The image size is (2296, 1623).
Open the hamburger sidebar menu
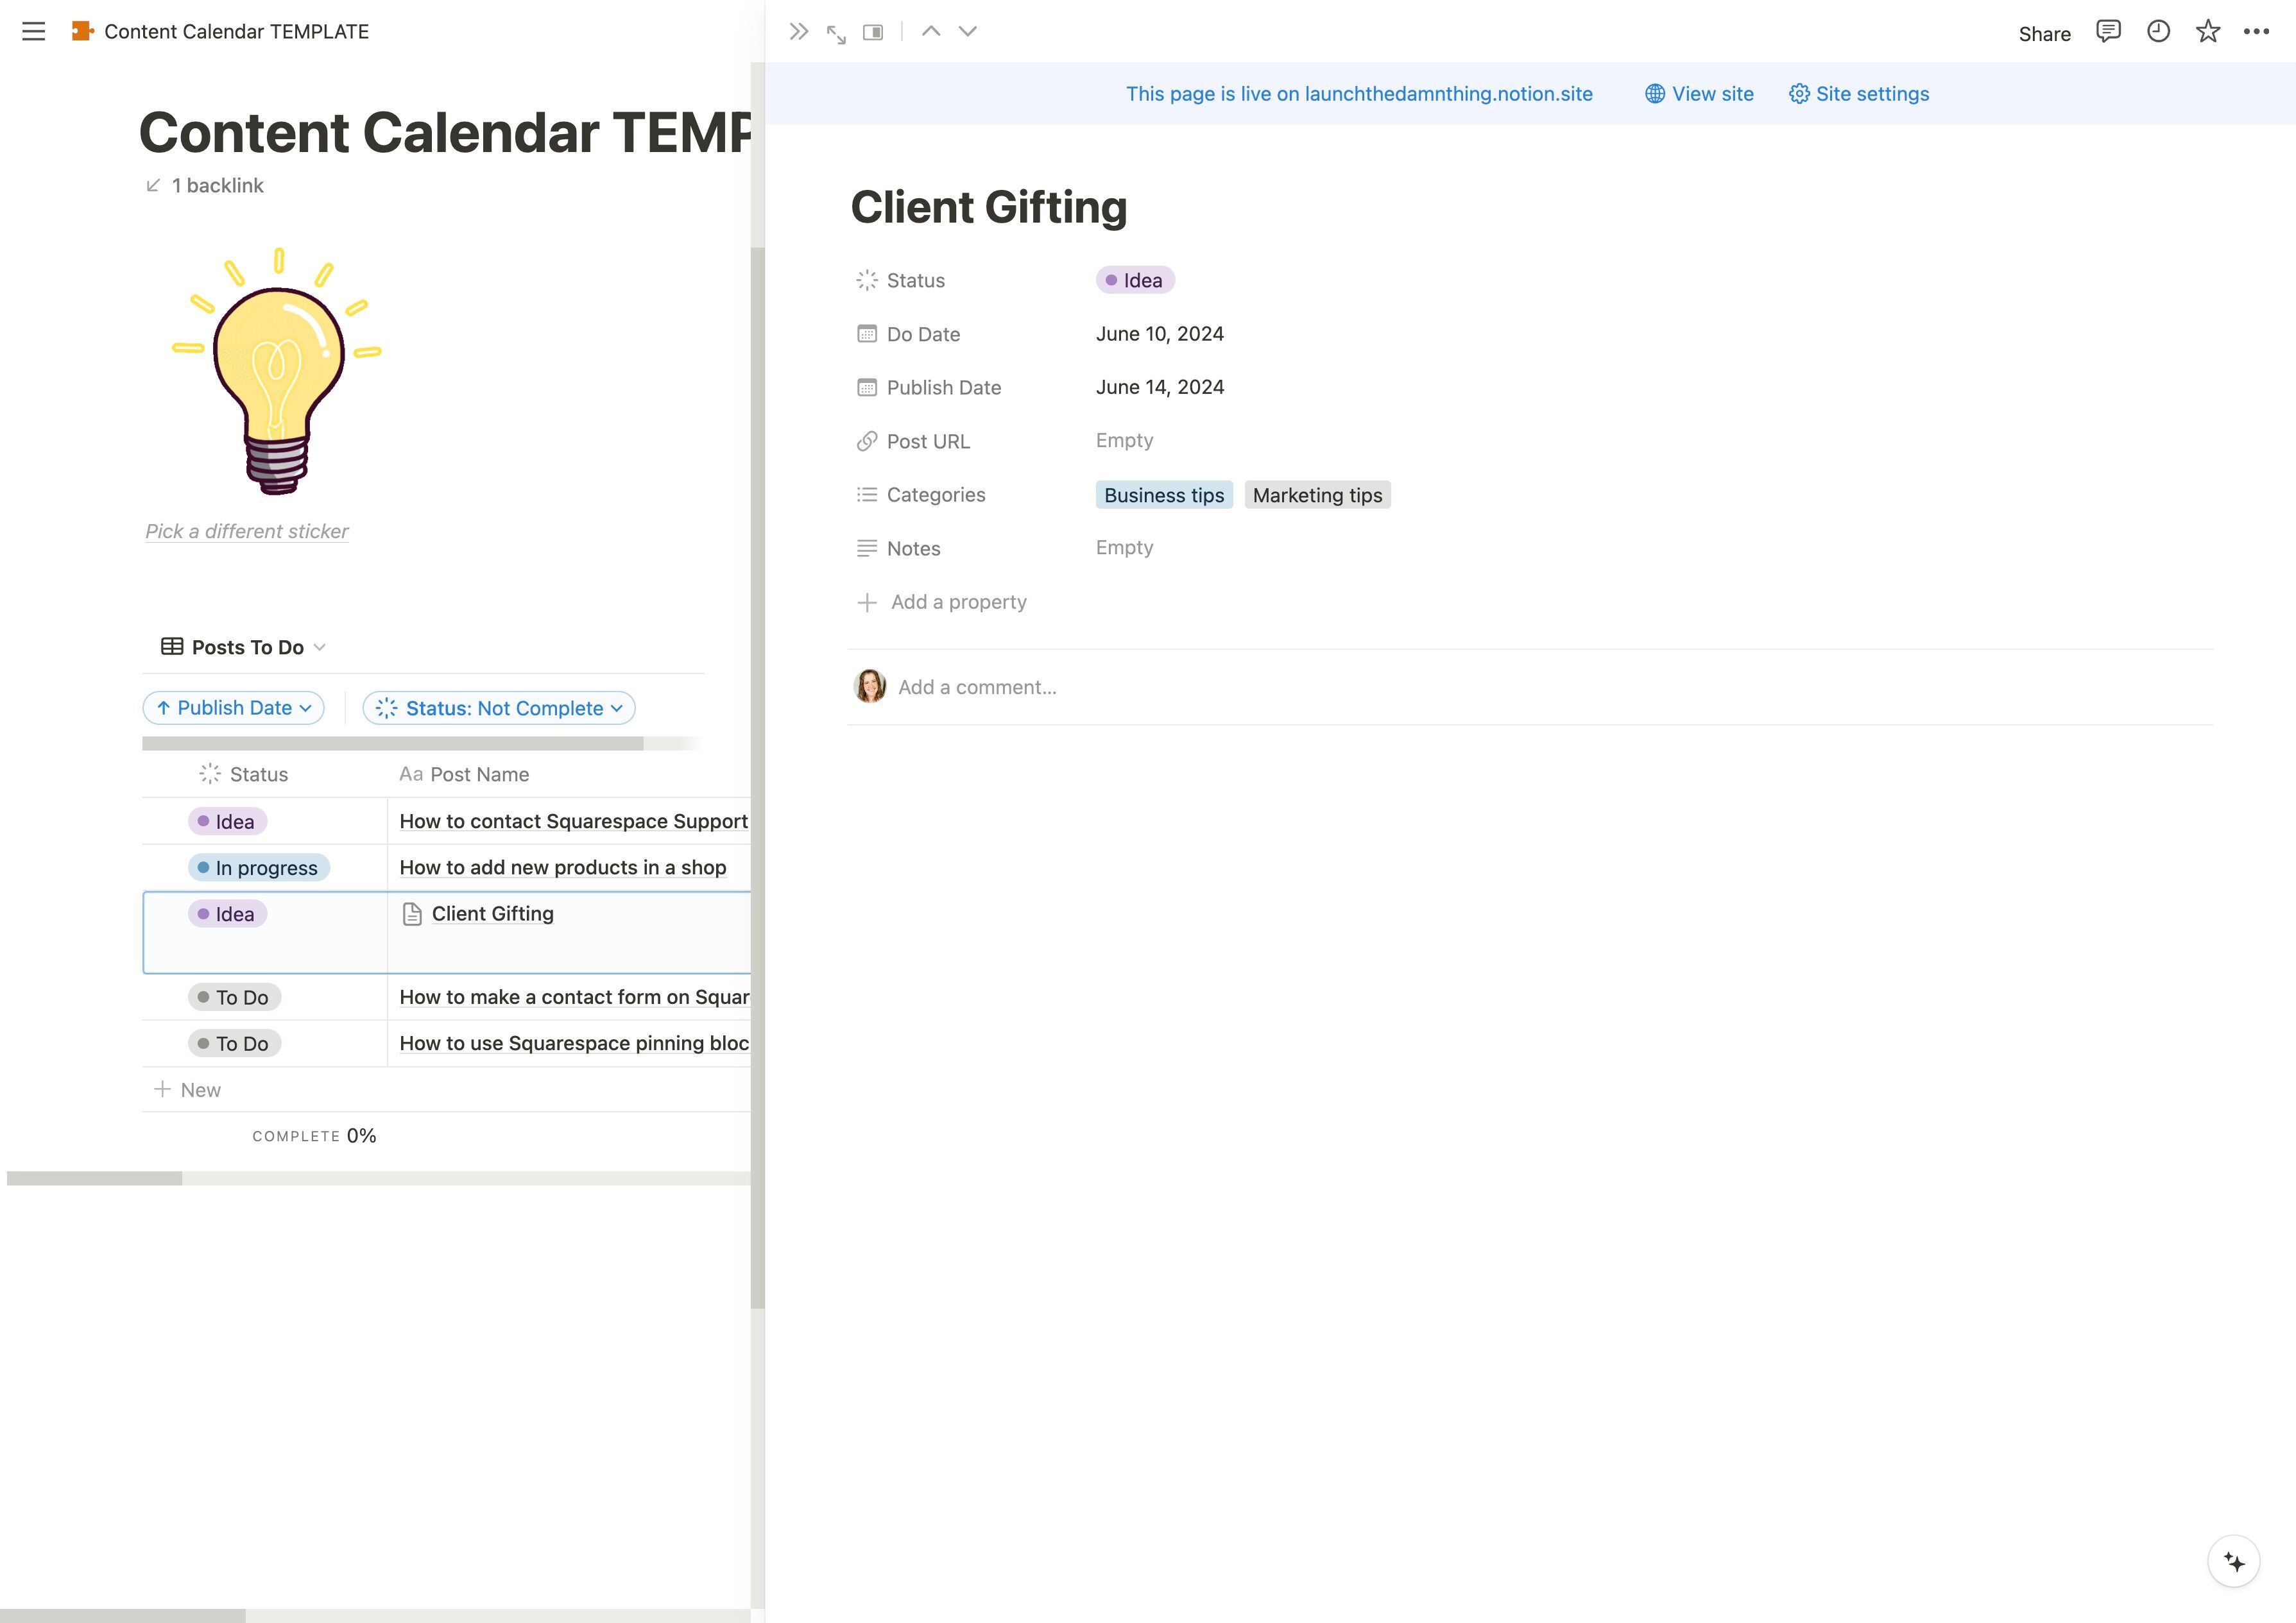pos(34,32)
